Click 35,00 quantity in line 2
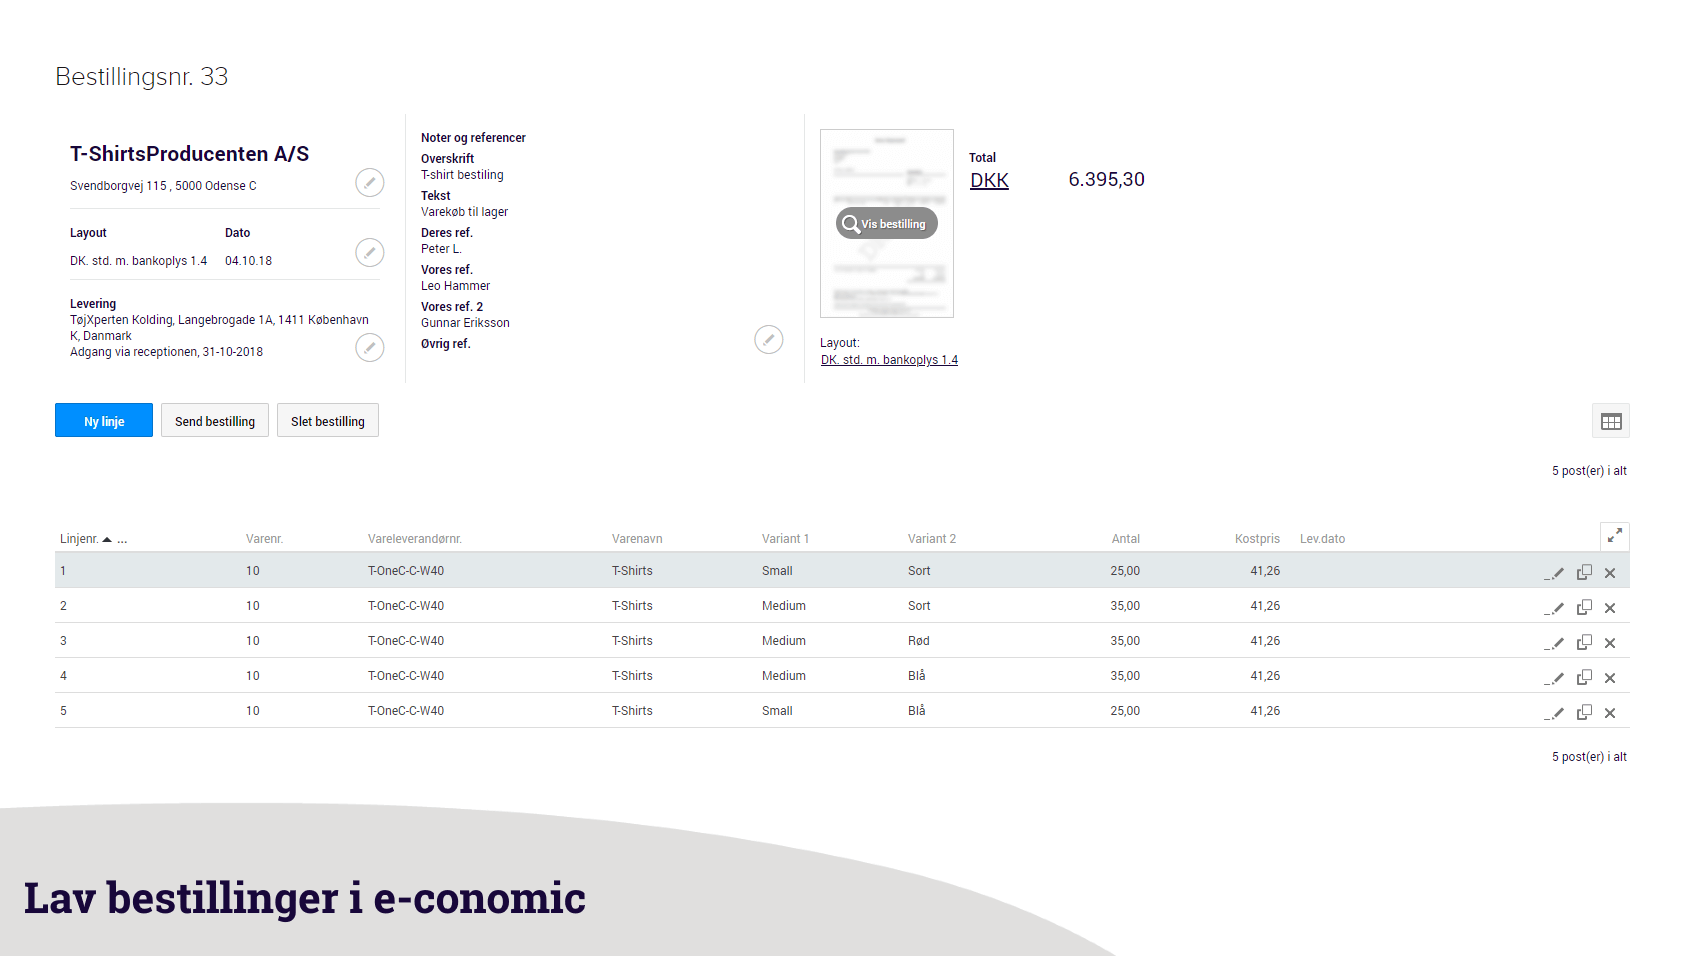 point(1125,606)
